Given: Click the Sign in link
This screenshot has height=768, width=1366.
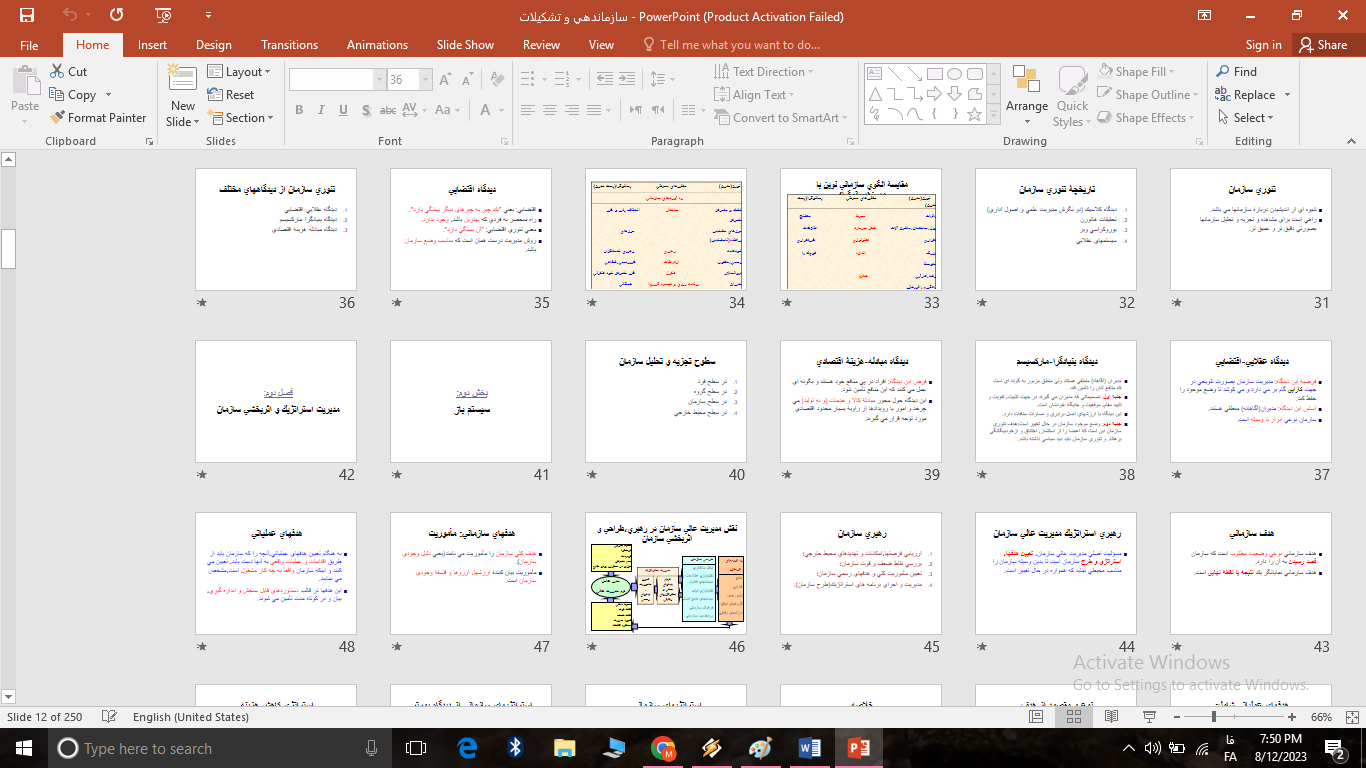Looking at the screenshot, I should tap(1263, 45).
